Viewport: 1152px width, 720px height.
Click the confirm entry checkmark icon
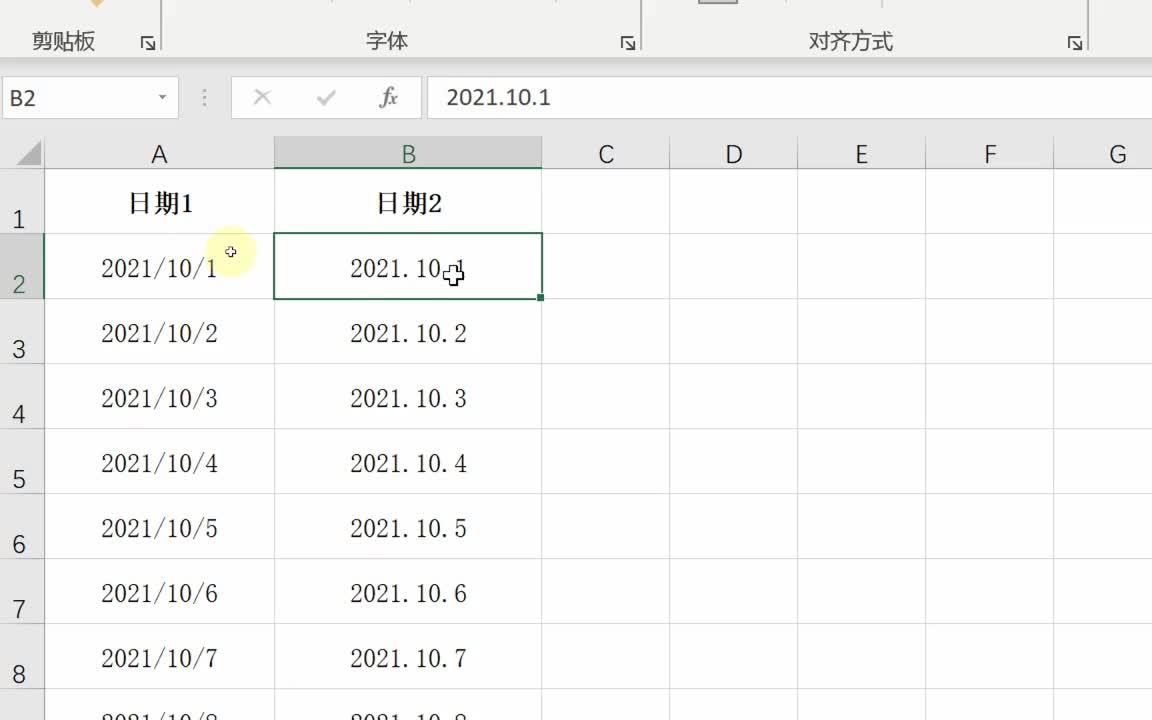(x=325, y=97)
